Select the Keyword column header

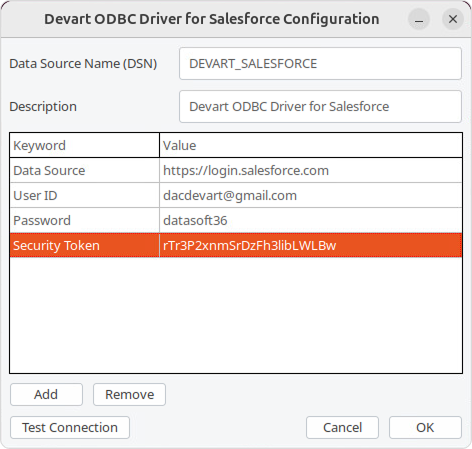pyautogui.click(x=85, y=145)
